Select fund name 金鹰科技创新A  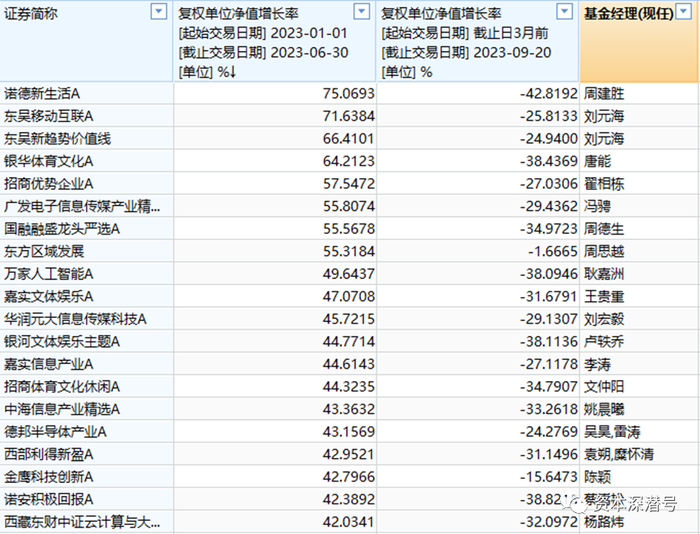click(x=49, y=477)
